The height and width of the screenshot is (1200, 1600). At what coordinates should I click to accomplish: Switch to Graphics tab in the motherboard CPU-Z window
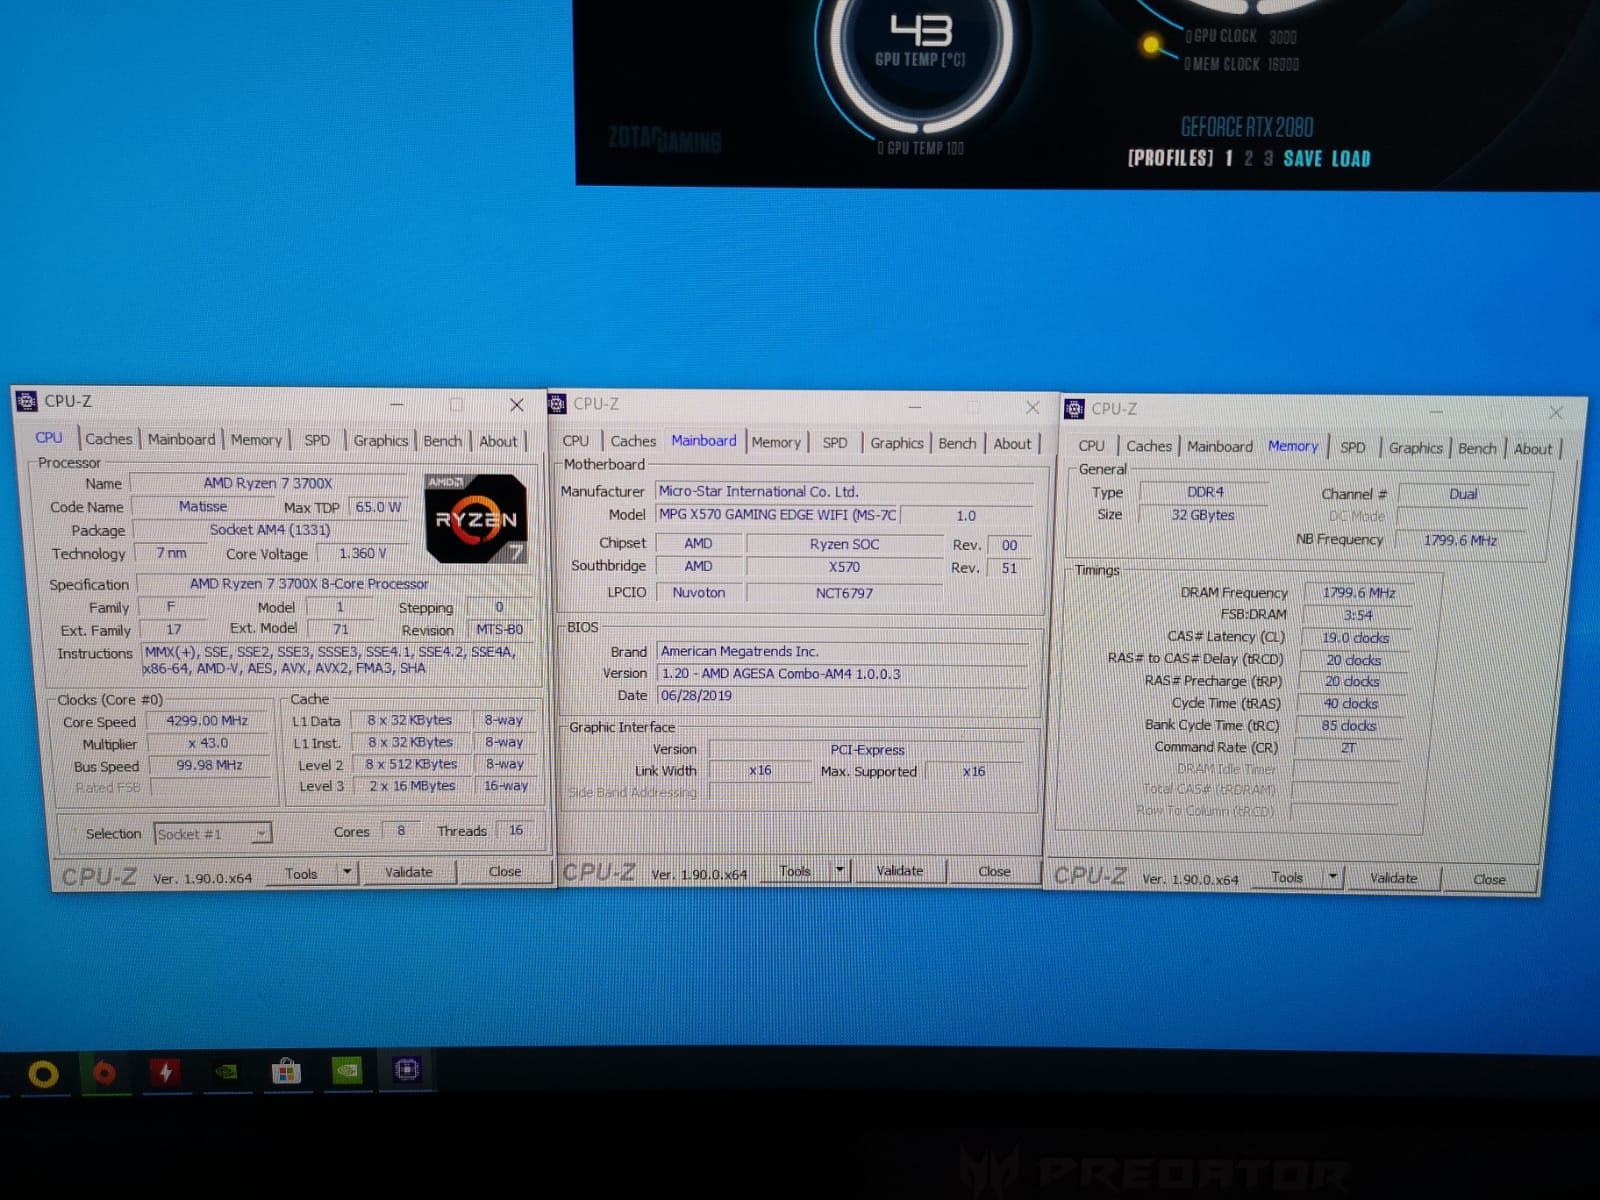click(897, 443)
